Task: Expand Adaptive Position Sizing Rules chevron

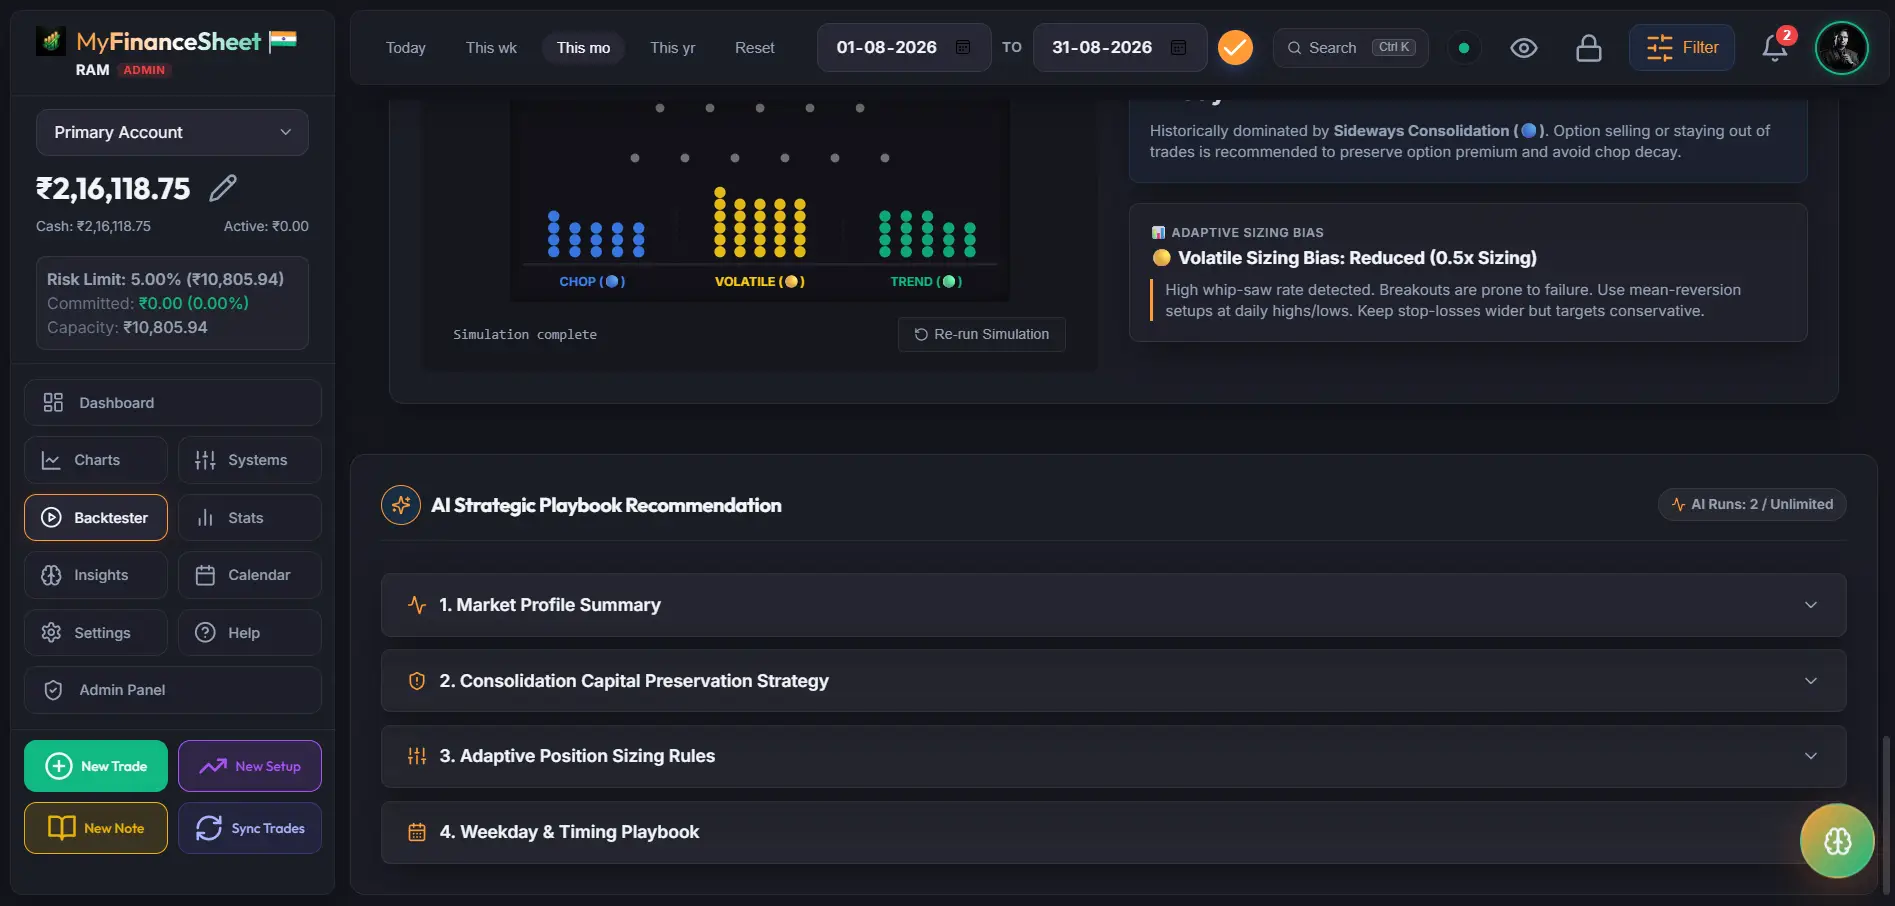Action: pyautogui.click(x=1811, y=756)
